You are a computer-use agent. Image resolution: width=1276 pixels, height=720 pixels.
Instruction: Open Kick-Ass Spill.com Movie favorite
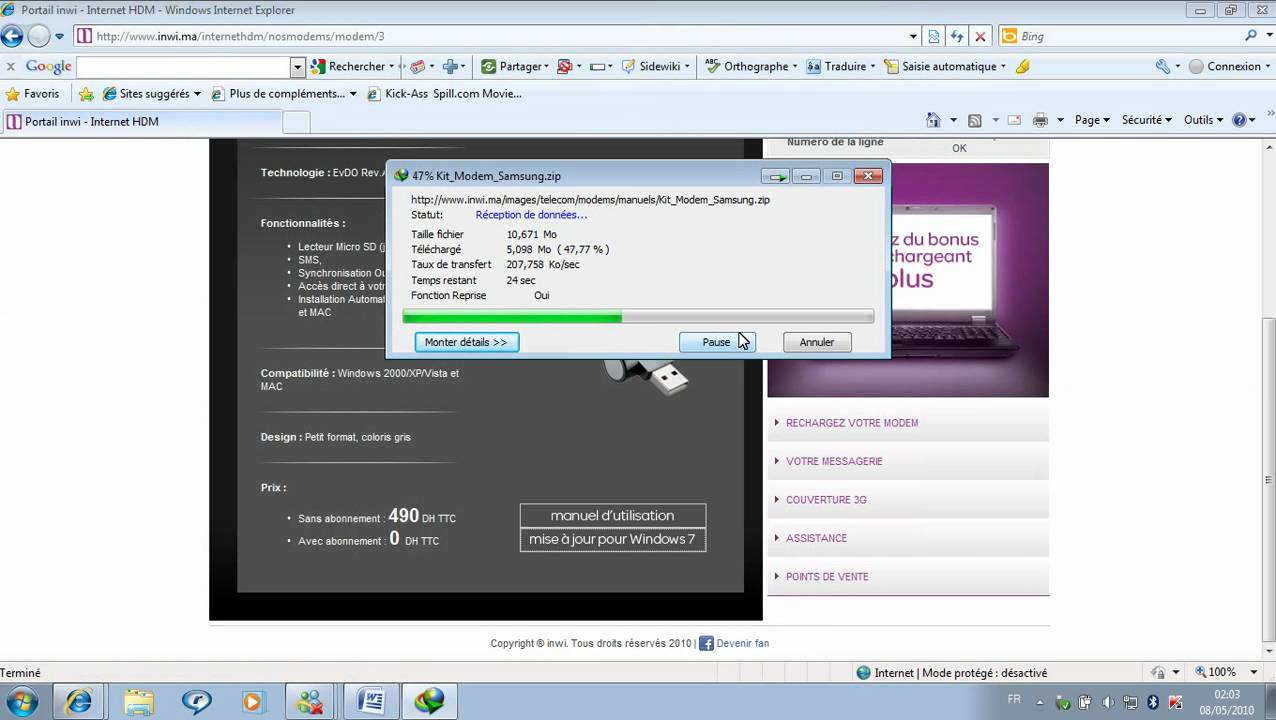click(445, 93)
